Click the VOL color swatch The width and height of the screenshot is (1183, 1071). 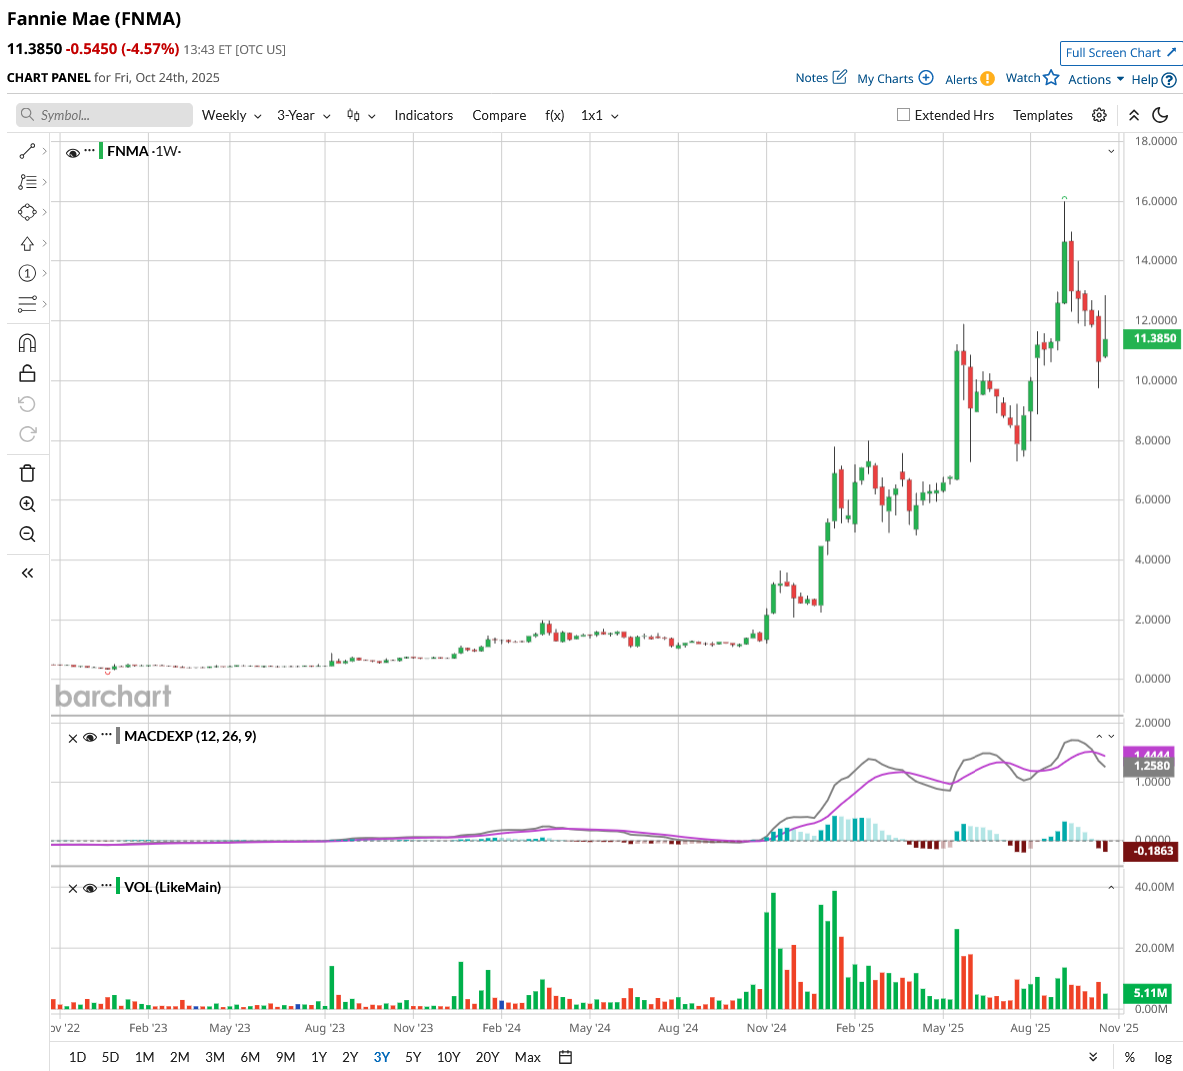click(x=118, y=886)
